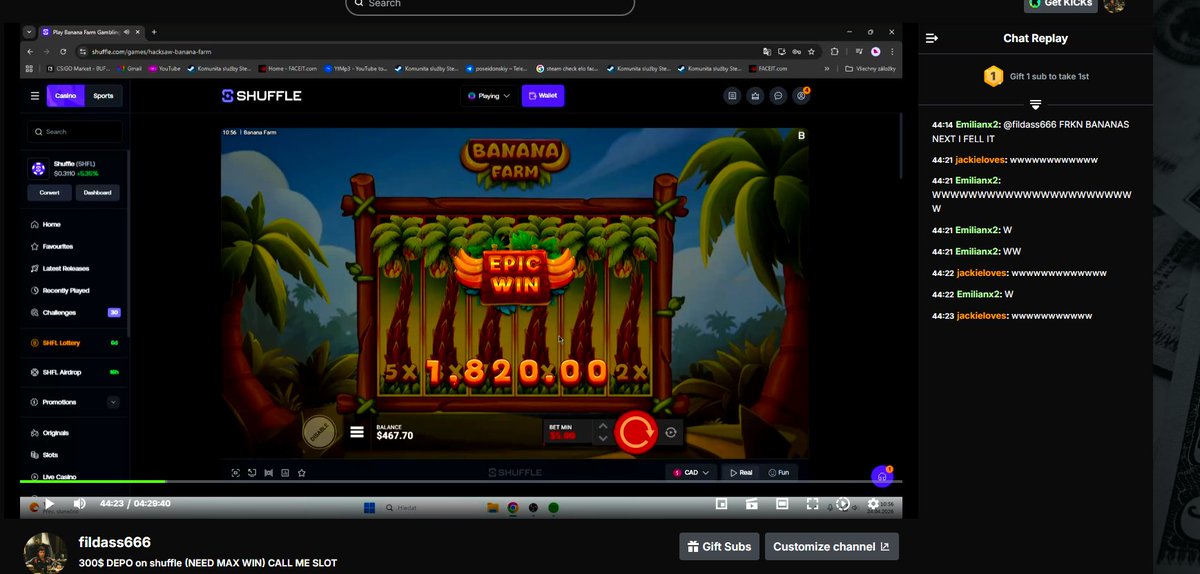
Task: Open the CAD currency dropdown
Action: (692, 472)
